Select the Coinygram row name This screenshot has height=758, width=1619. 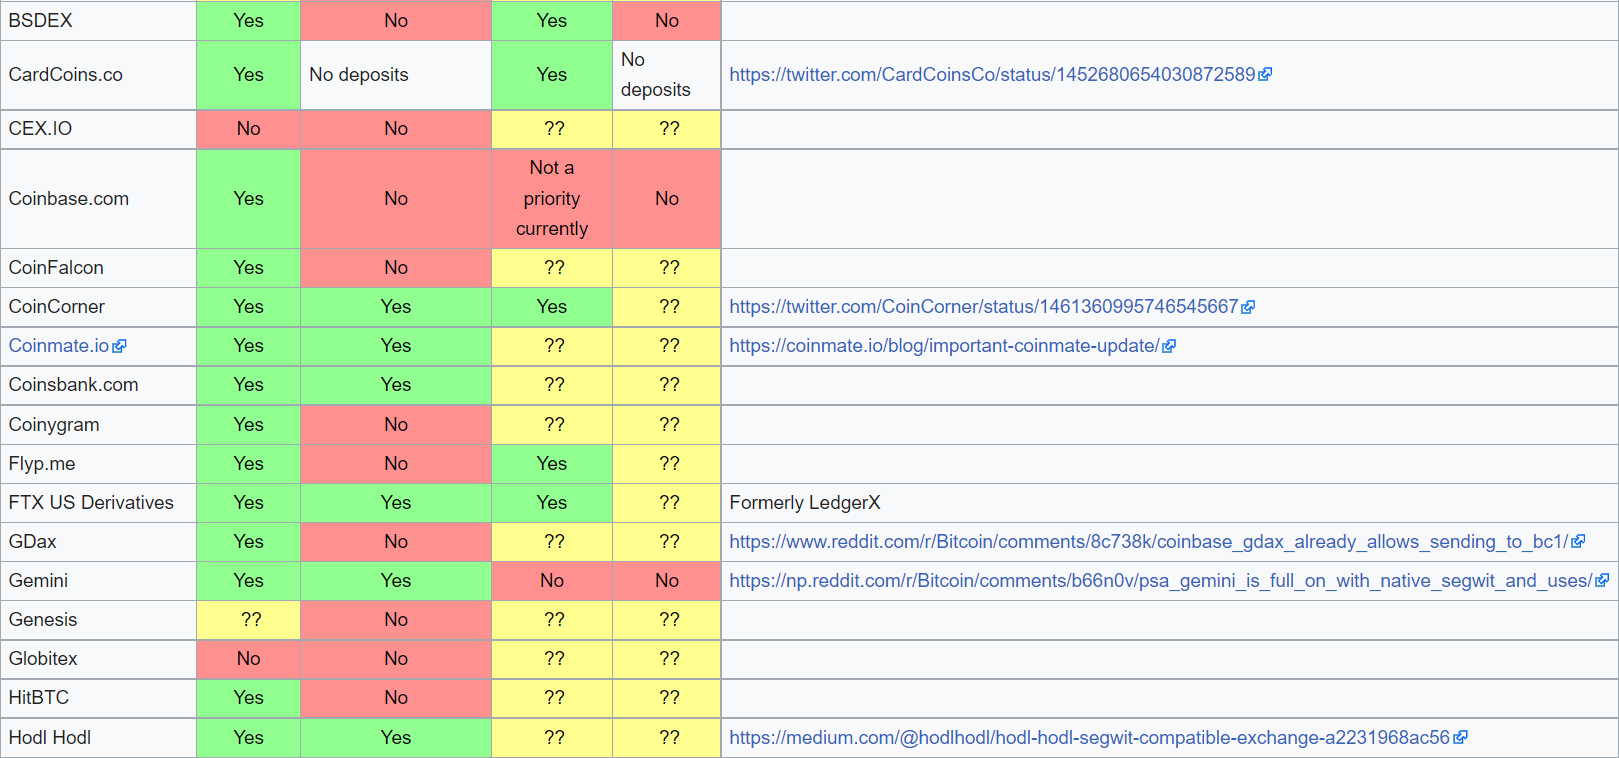54,425
